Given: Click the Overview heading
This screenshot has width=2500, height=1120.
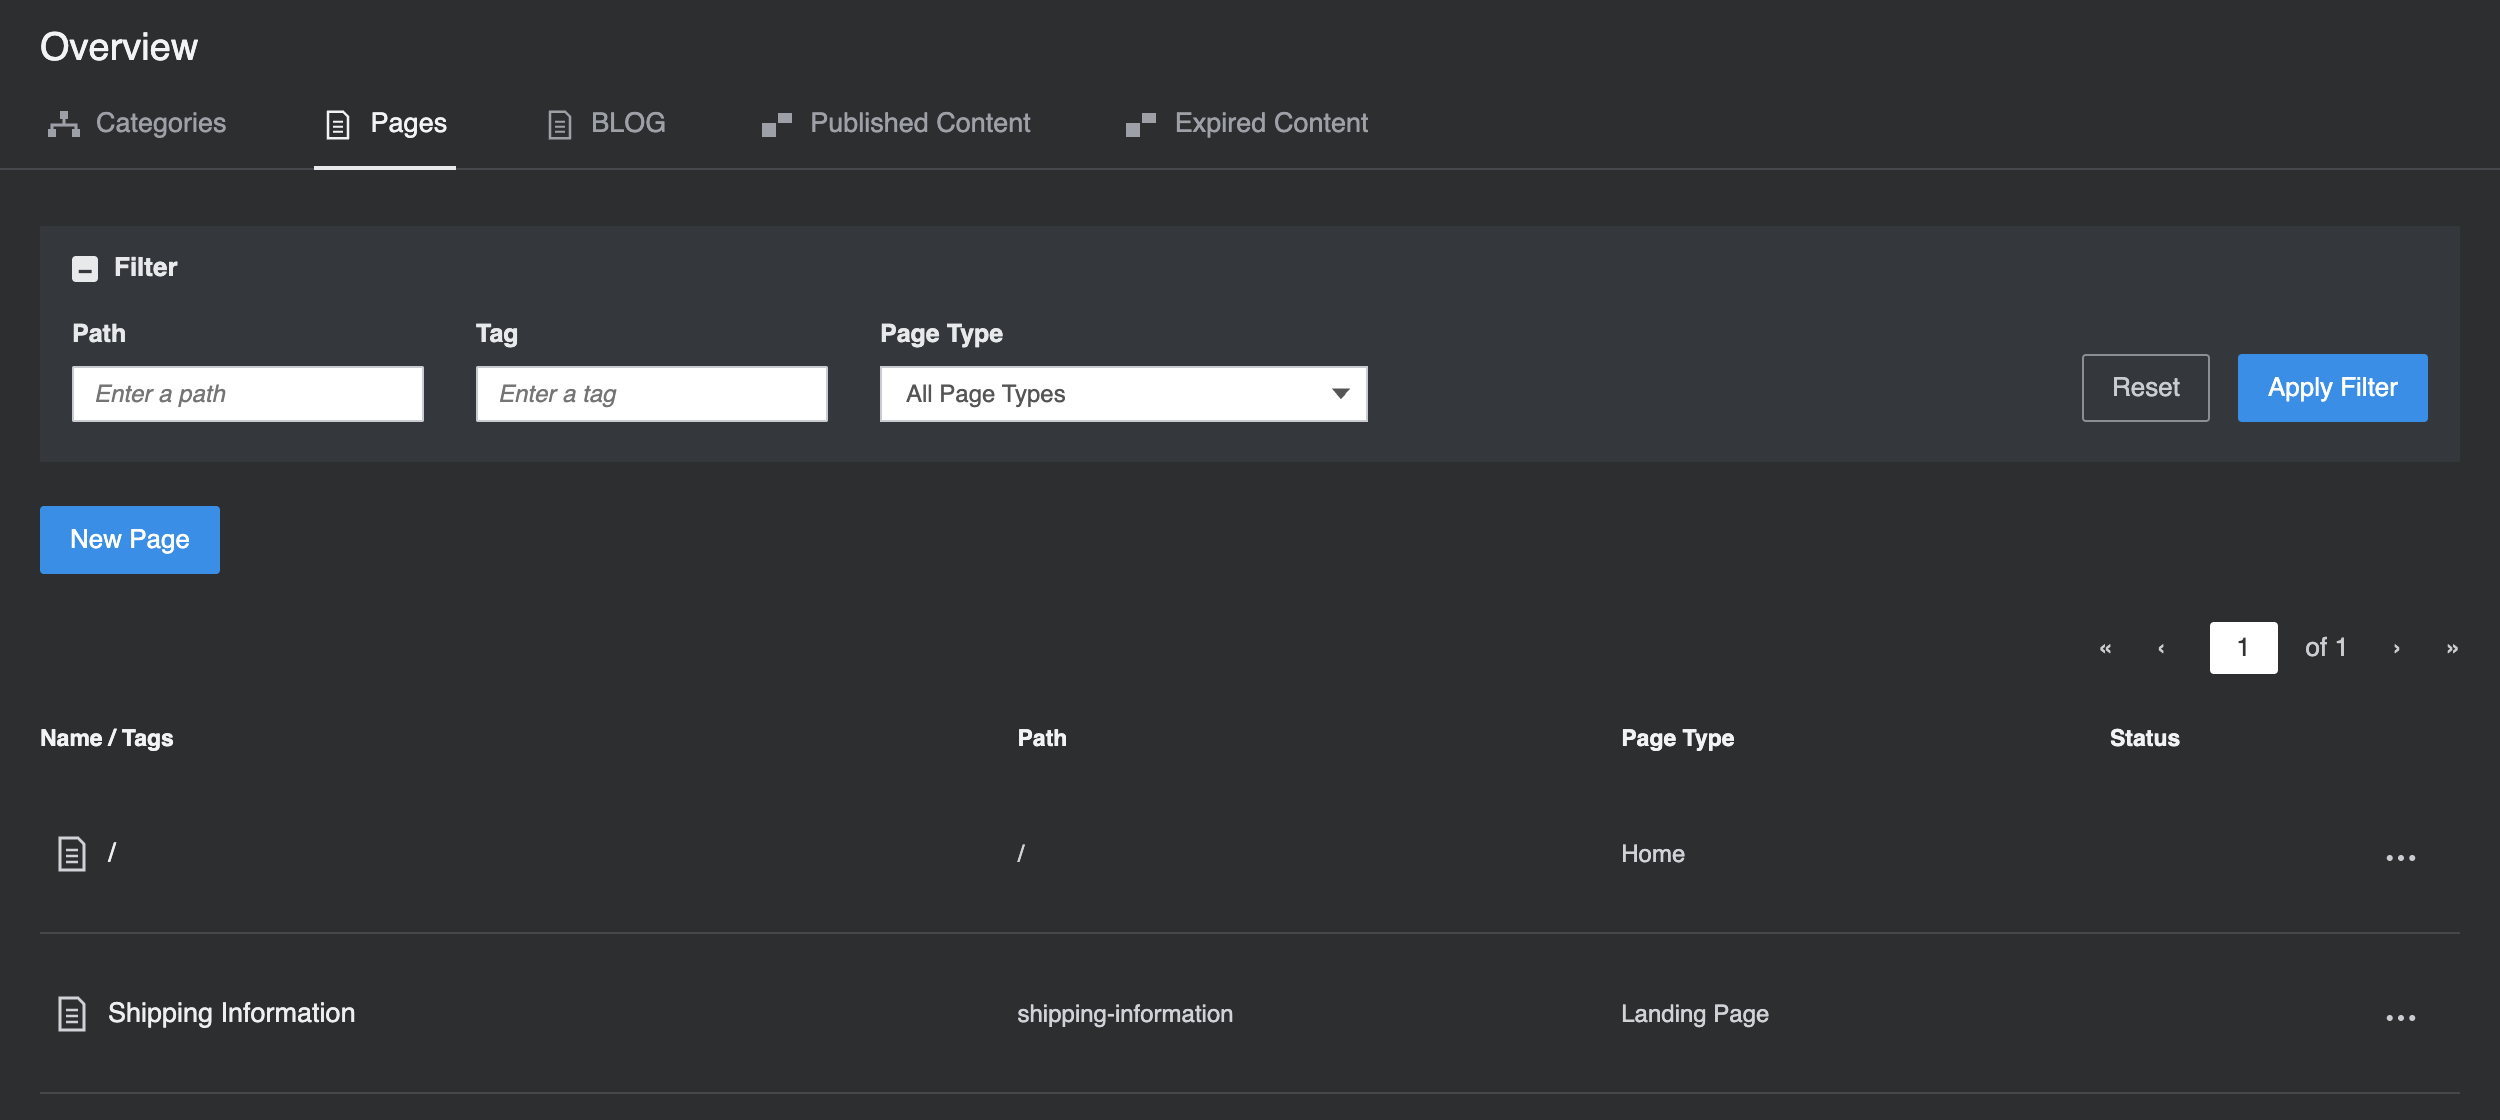Looking at the screenshot, I should pyautogui.click(x=119, y=47).
